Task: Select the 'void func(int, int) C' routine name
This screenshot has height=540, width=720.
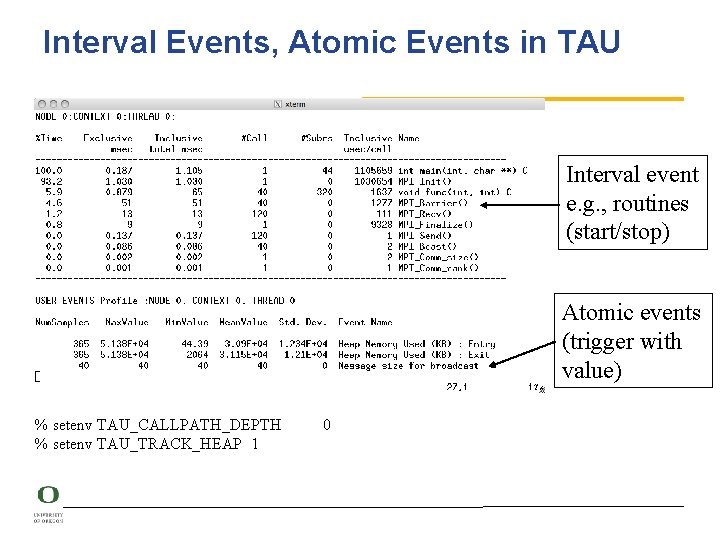Action: tap(455, 192)
